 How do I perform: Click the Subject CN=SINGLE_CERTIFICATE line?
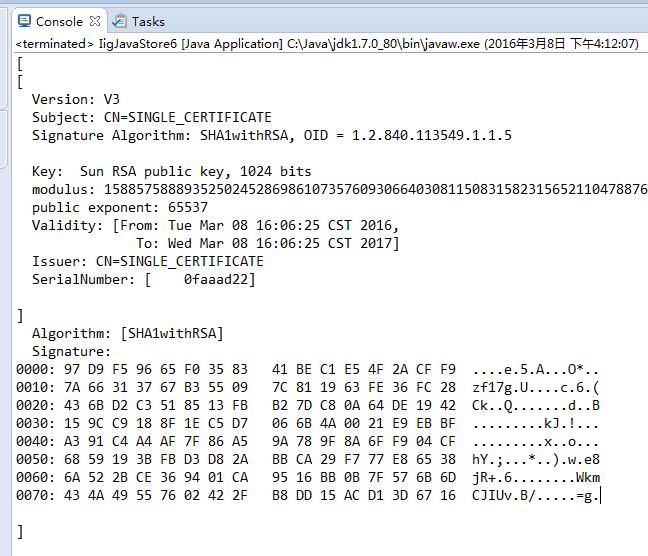point(152,117)
